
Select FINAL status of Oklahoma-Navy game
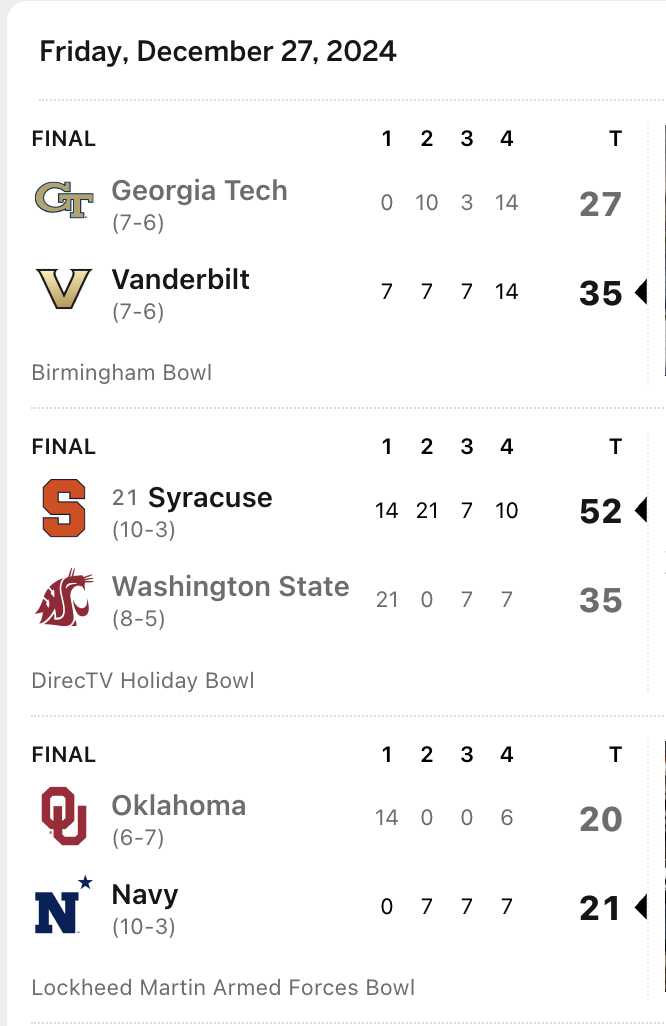click(x=63, y=754)
